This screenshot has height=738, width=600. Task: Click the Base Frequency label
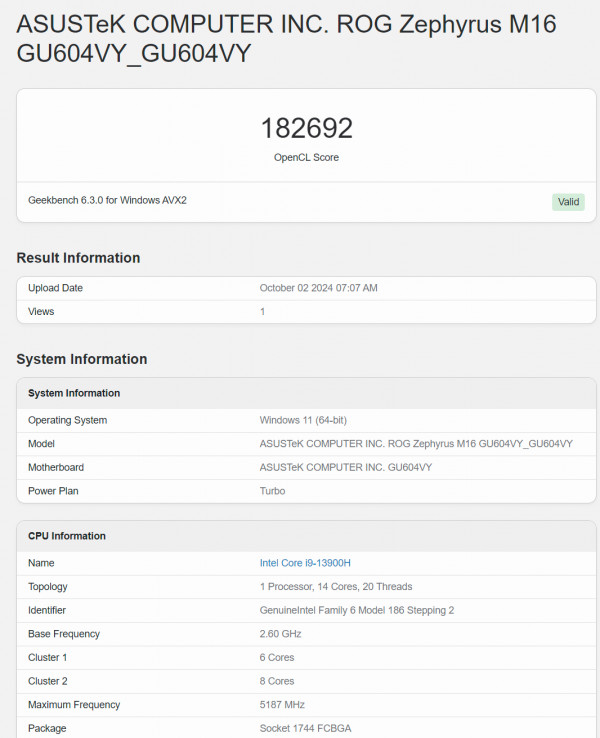(64, 634)
